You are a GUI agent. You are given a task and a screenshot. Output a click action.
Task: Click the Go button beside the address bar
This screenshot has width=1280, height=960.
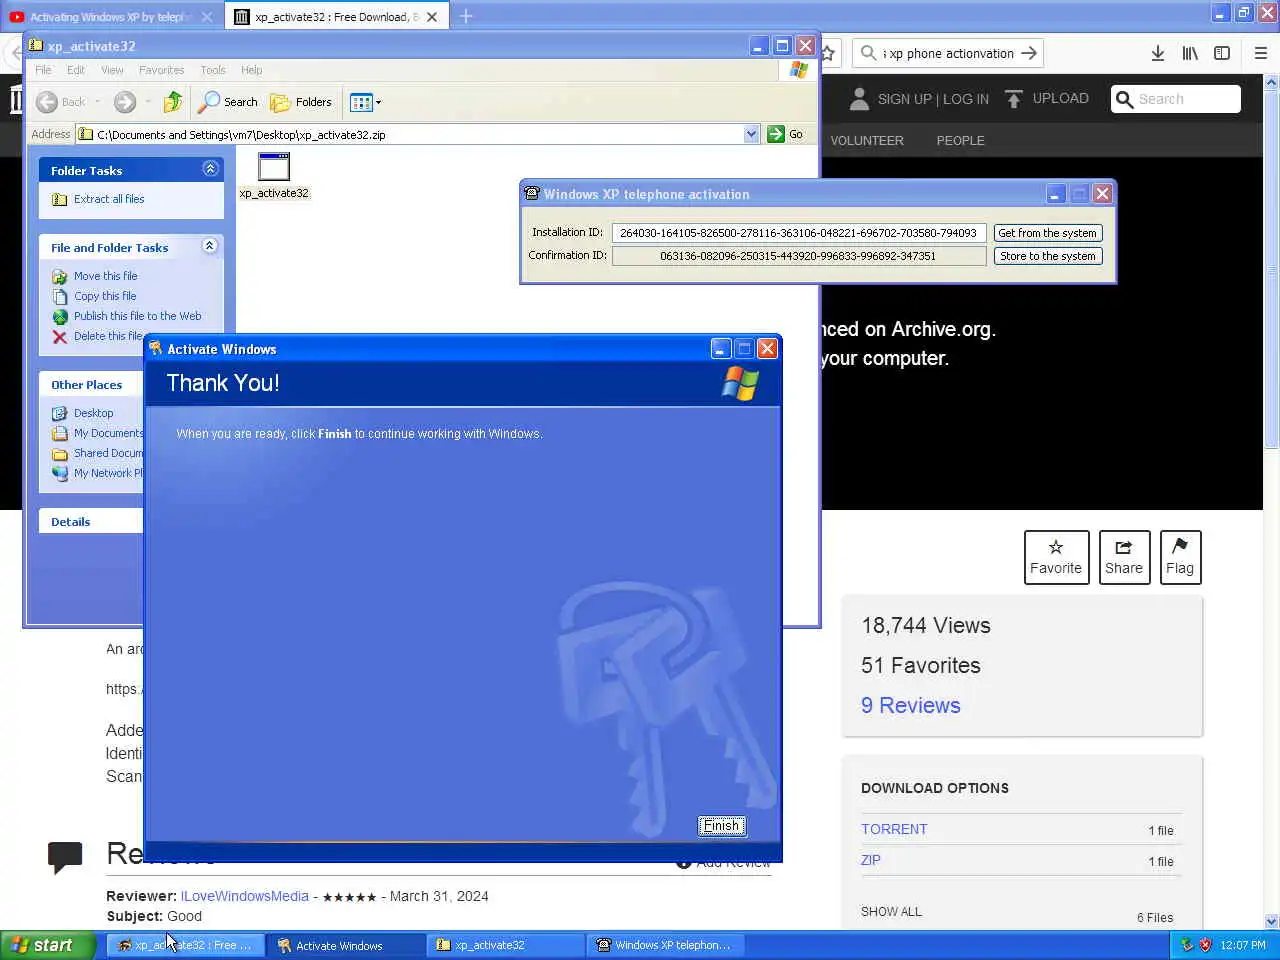(786, 134)
